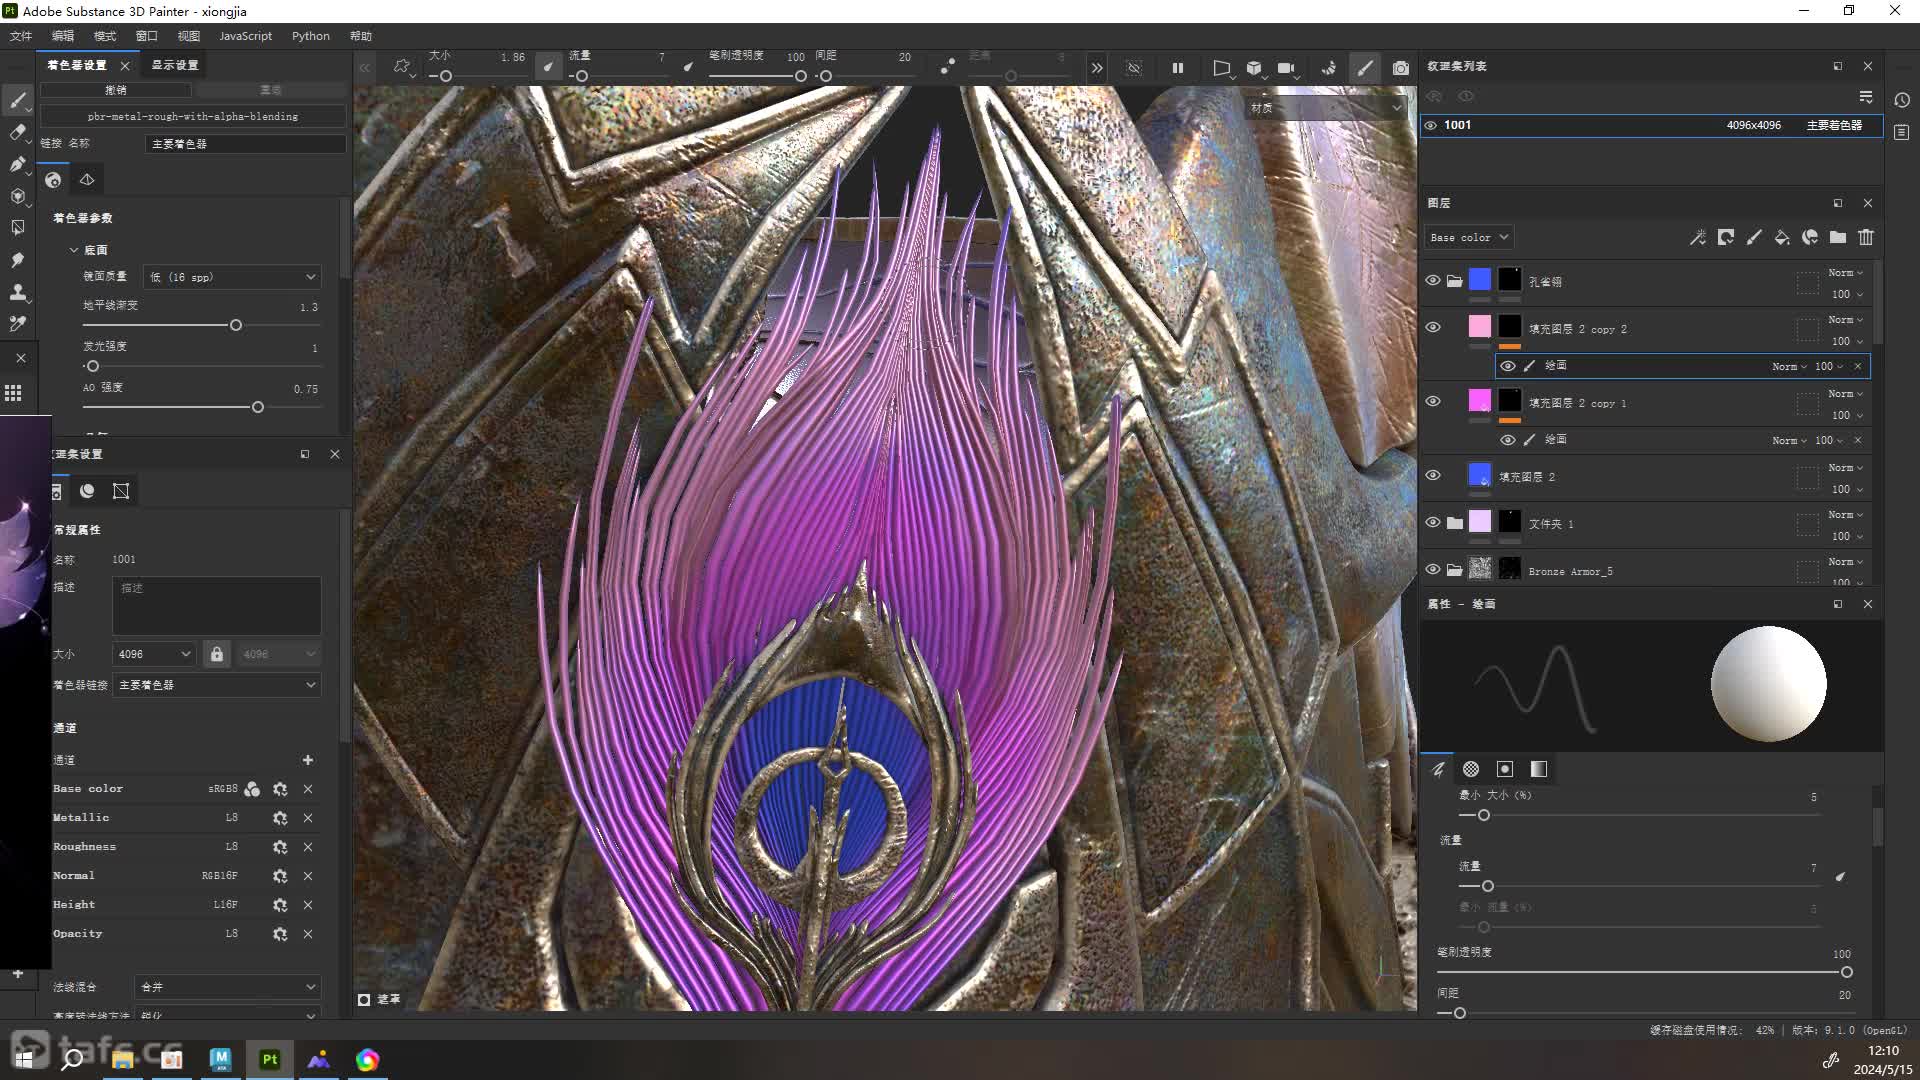This screenshot has height=1080, width=1920.
Task: Select the Material picker eyedropper tool
Action: tap(17, 324)
